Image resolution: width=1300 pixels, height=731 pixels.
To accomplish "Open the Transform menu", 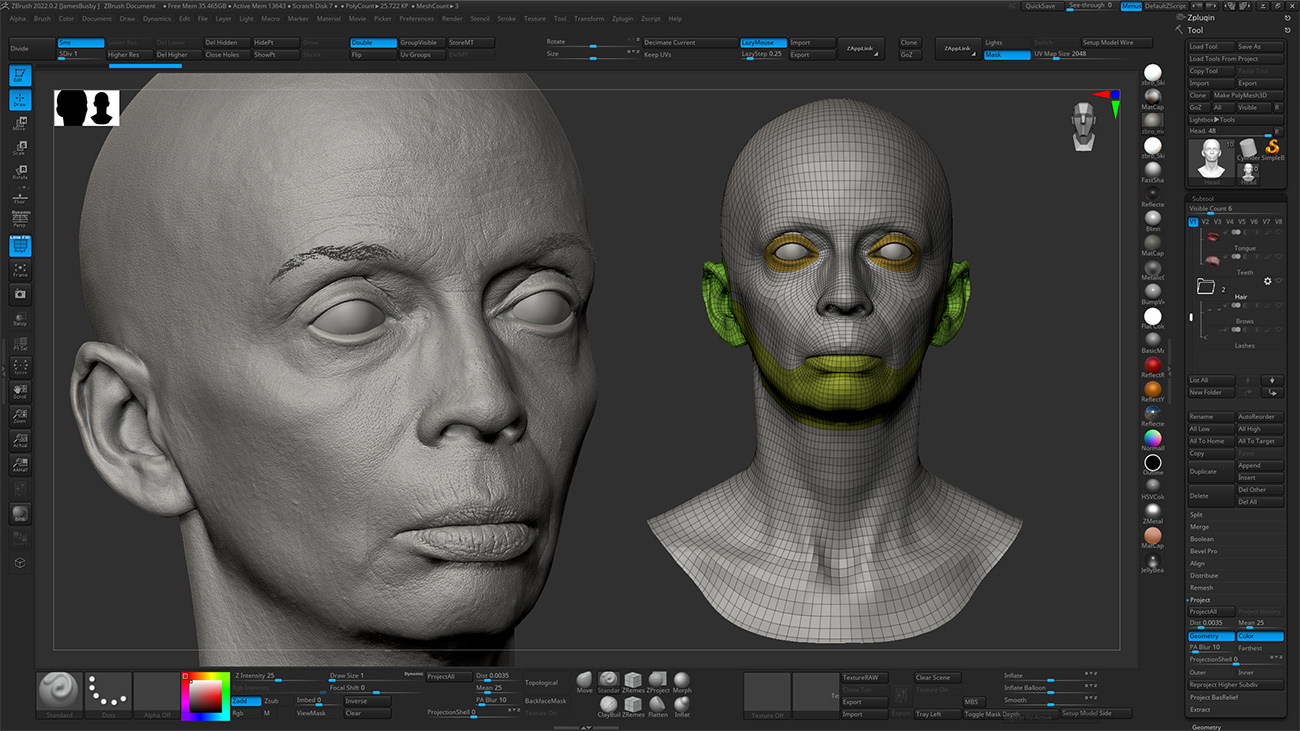I will click(589, 18).
